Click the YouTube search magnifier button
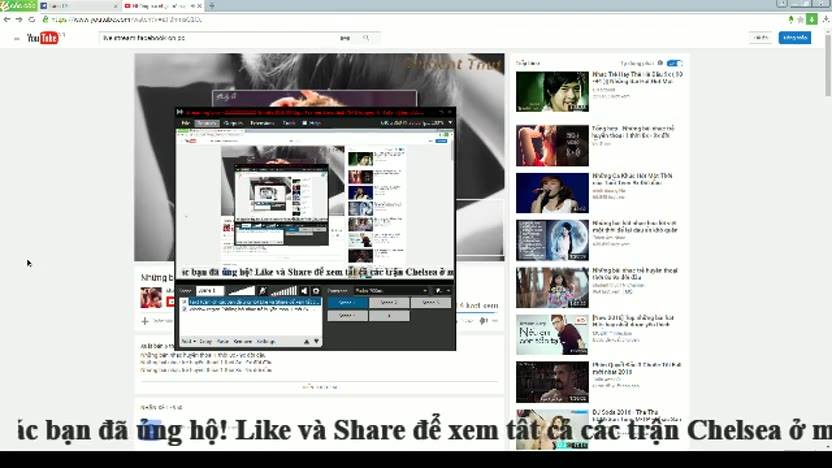Image resolution: width=832 pixels, height=468 pixels. (366, 38)
